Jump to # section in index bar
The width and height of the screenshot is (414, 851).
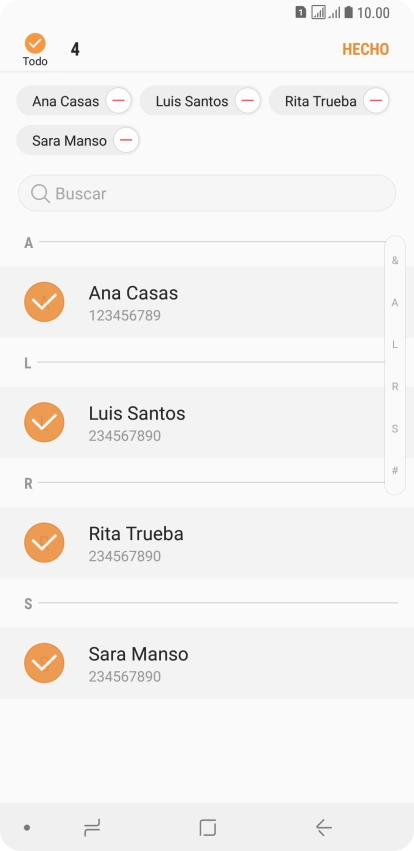click(x=395, y=471)
